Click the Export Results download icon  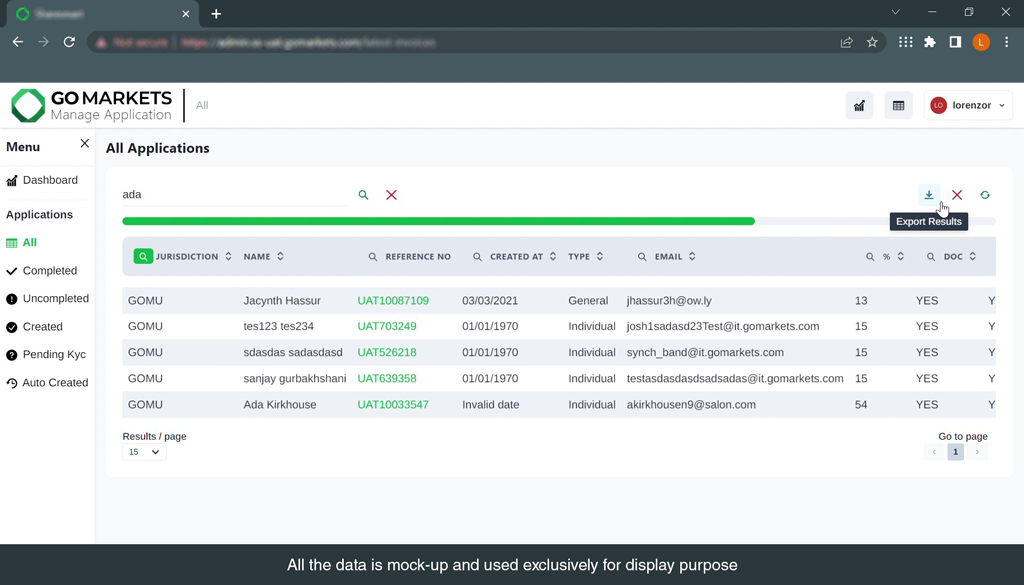pos(929,195)
